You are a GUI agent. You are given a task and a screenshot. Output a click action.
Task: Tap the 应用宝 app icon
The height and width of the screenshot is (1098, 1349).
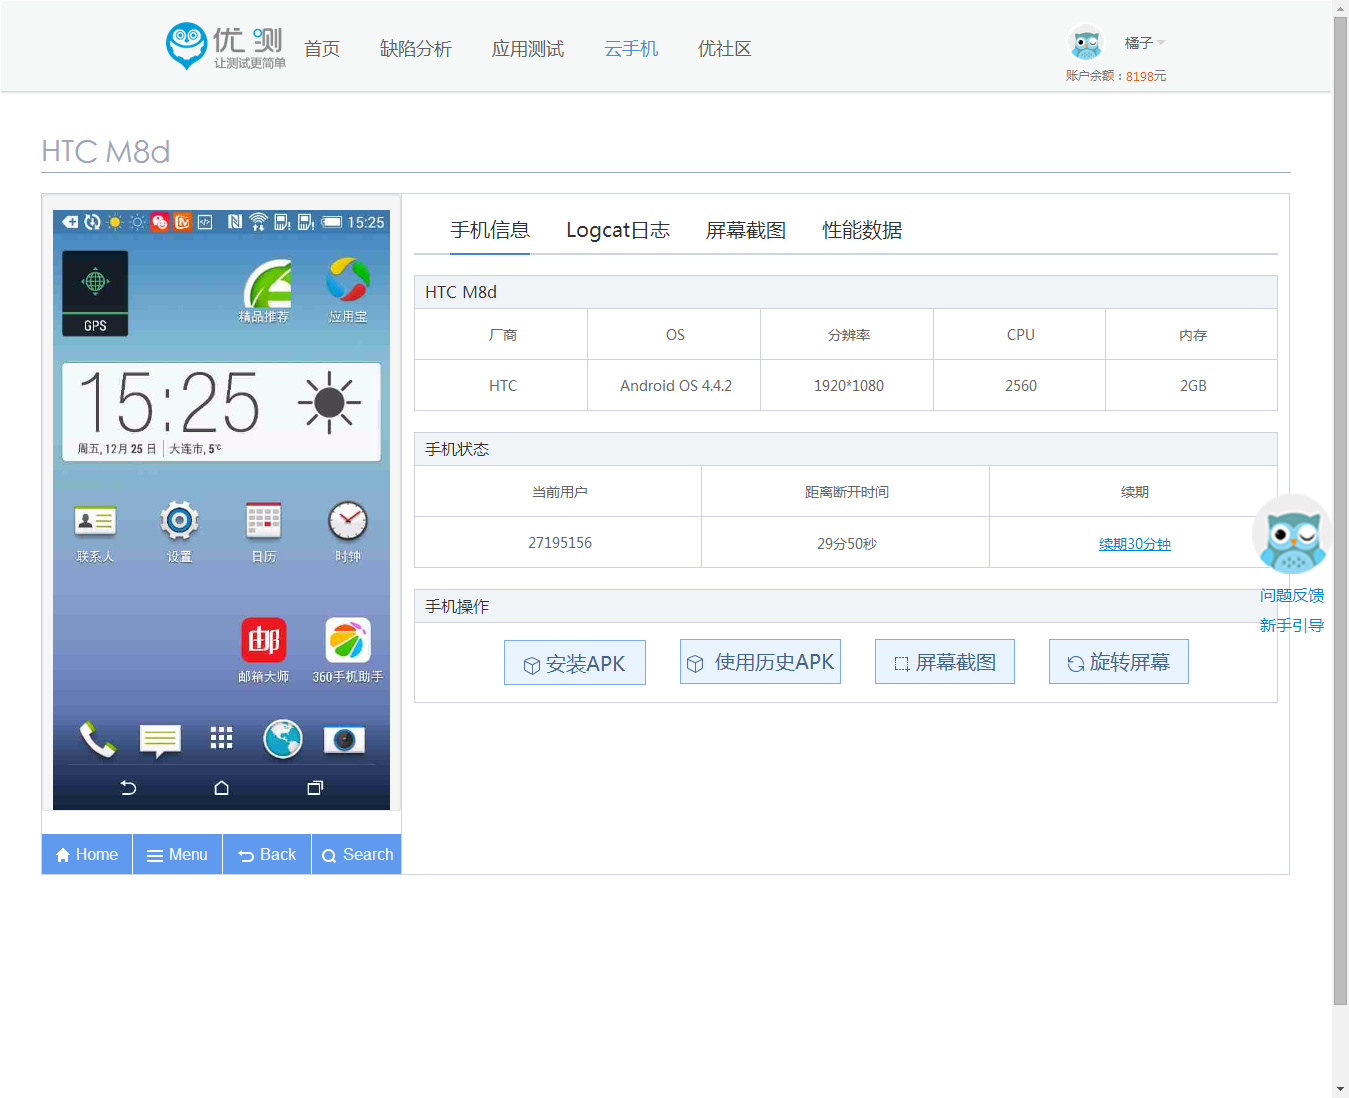348,282
